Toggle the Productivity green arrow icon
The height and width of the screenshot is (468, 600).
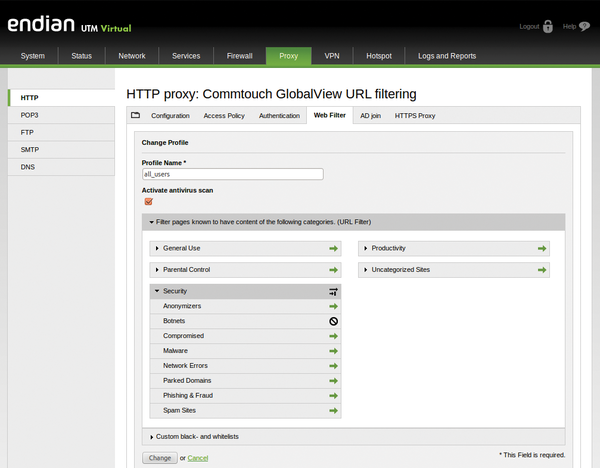pyautogui.click(x=542, y=248)
